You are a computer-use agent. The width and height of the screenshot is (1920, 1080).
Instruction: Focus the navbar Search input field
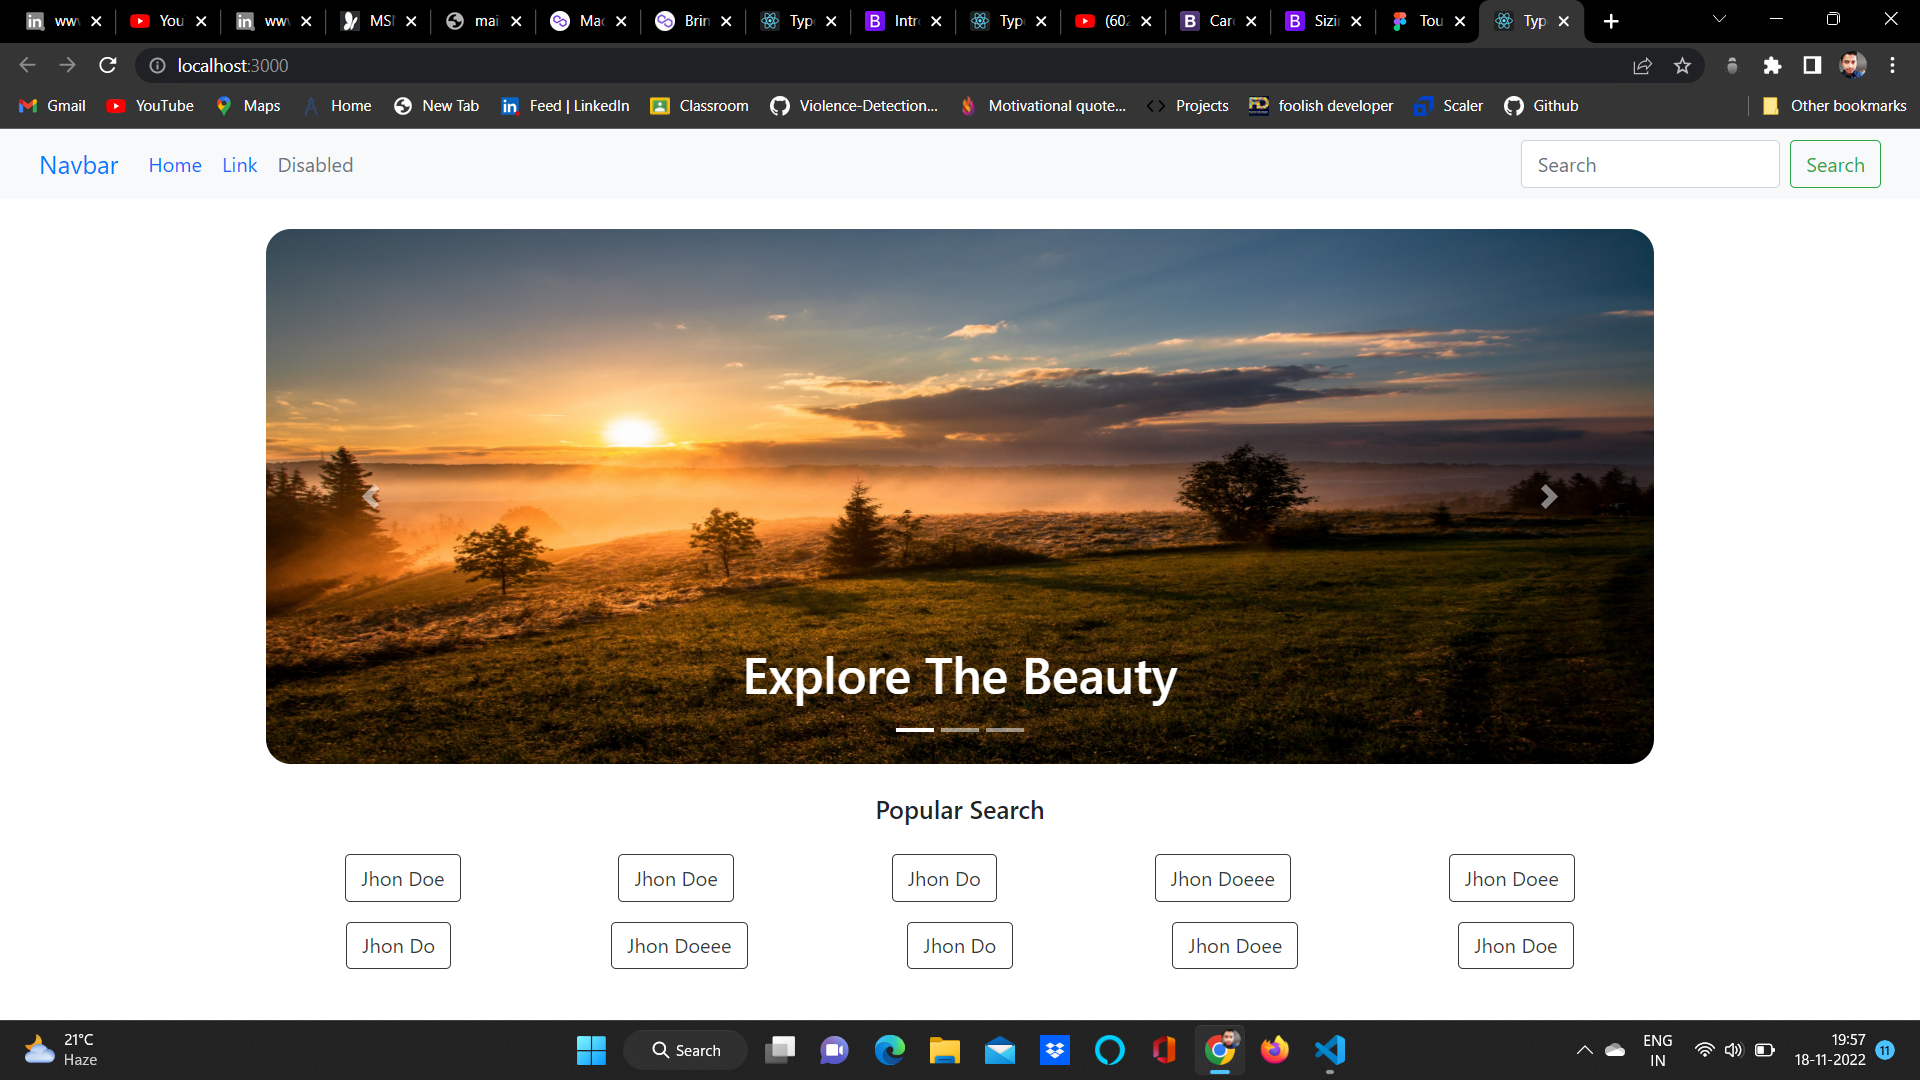(x=1649, y=165)
